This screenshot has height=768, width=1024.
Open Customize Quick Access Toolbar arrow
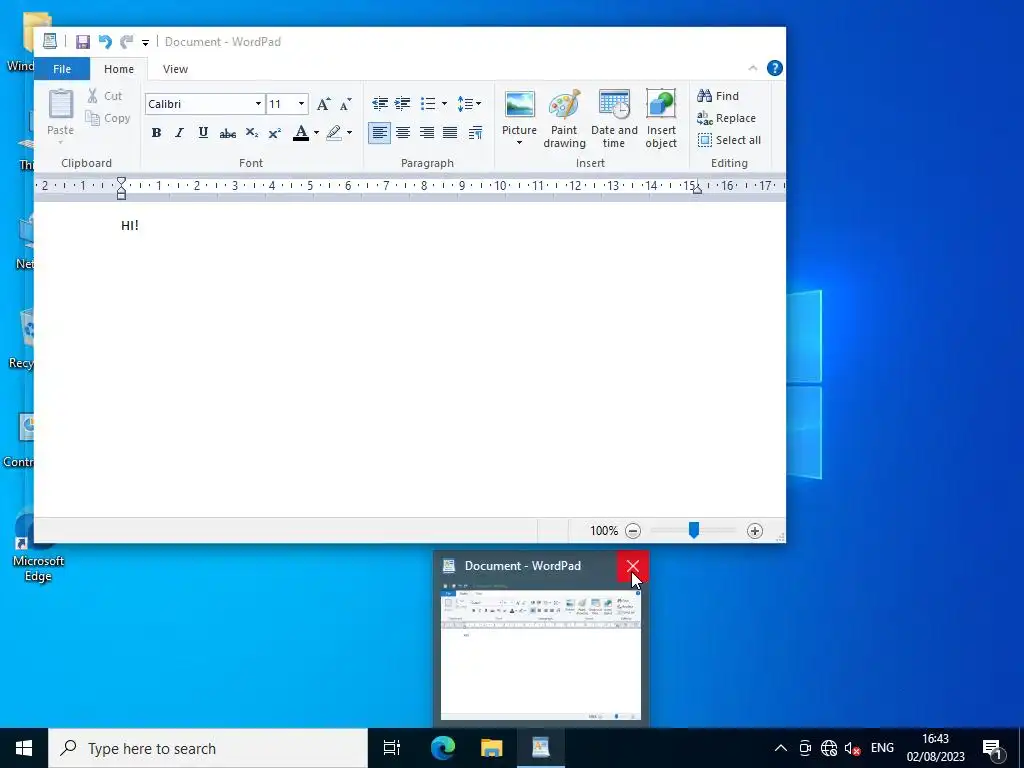tap(146, 42)
